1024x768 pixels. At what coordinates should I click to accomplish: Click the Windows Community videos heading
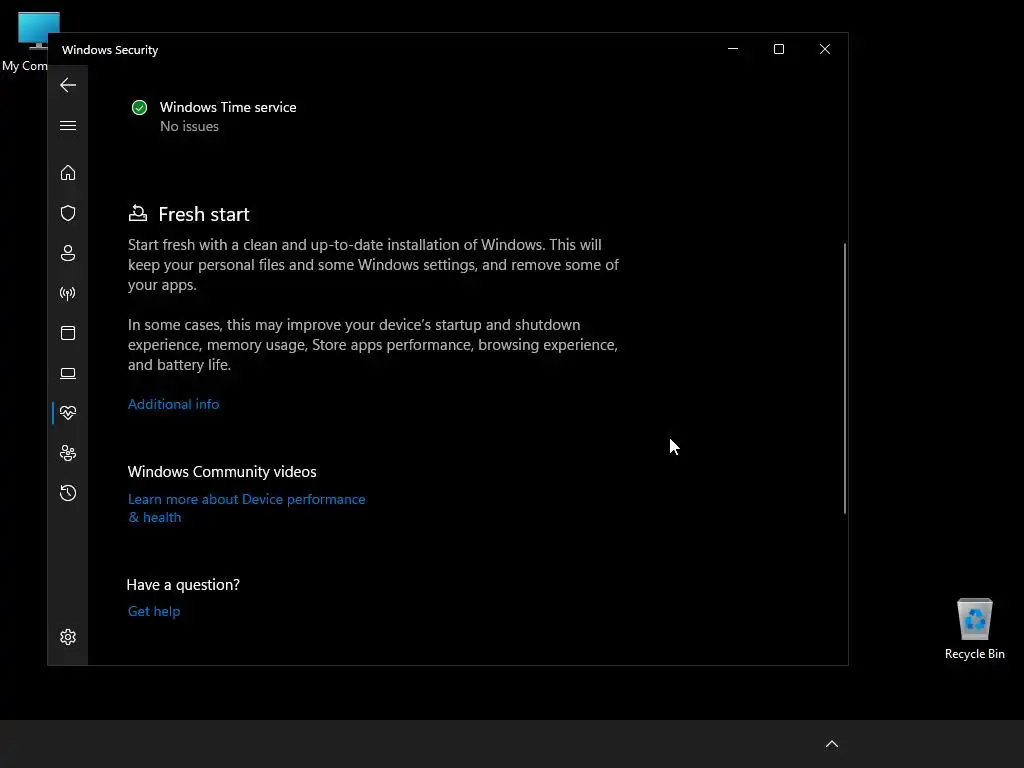tap(222, 472)
